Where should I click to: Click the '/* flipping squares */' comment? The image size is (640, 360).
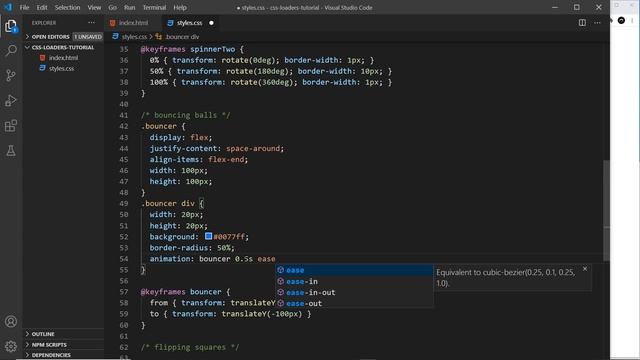point(190,347)
